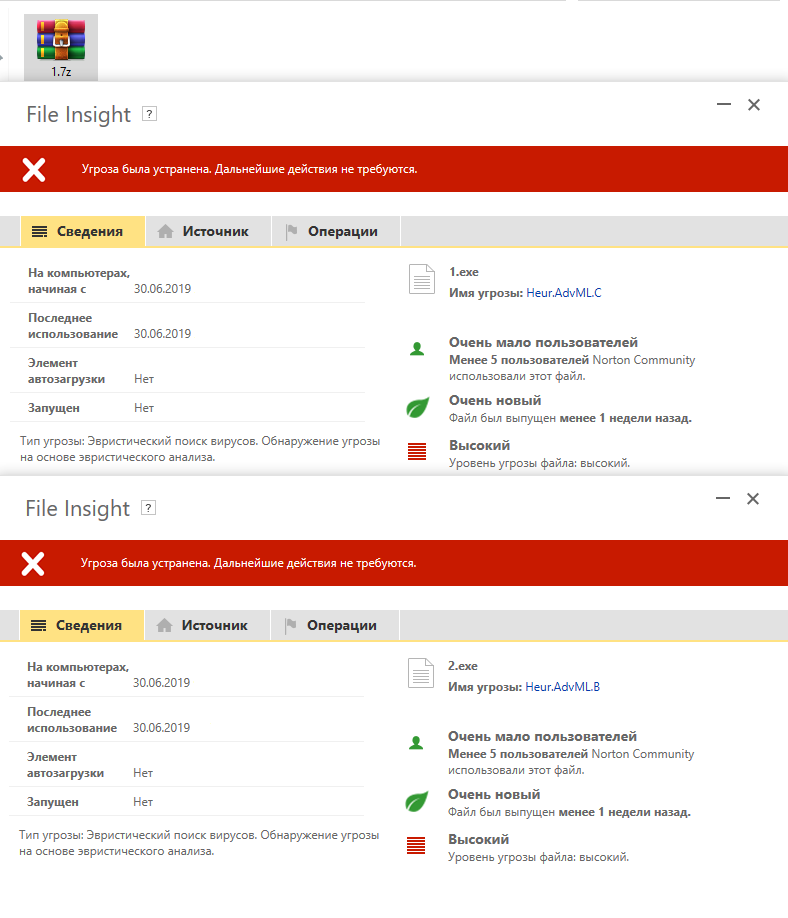Open Heur.AdvML.B threat name link
The width and height of the screenshot is (788, 918).
click(x=563, y=687)
